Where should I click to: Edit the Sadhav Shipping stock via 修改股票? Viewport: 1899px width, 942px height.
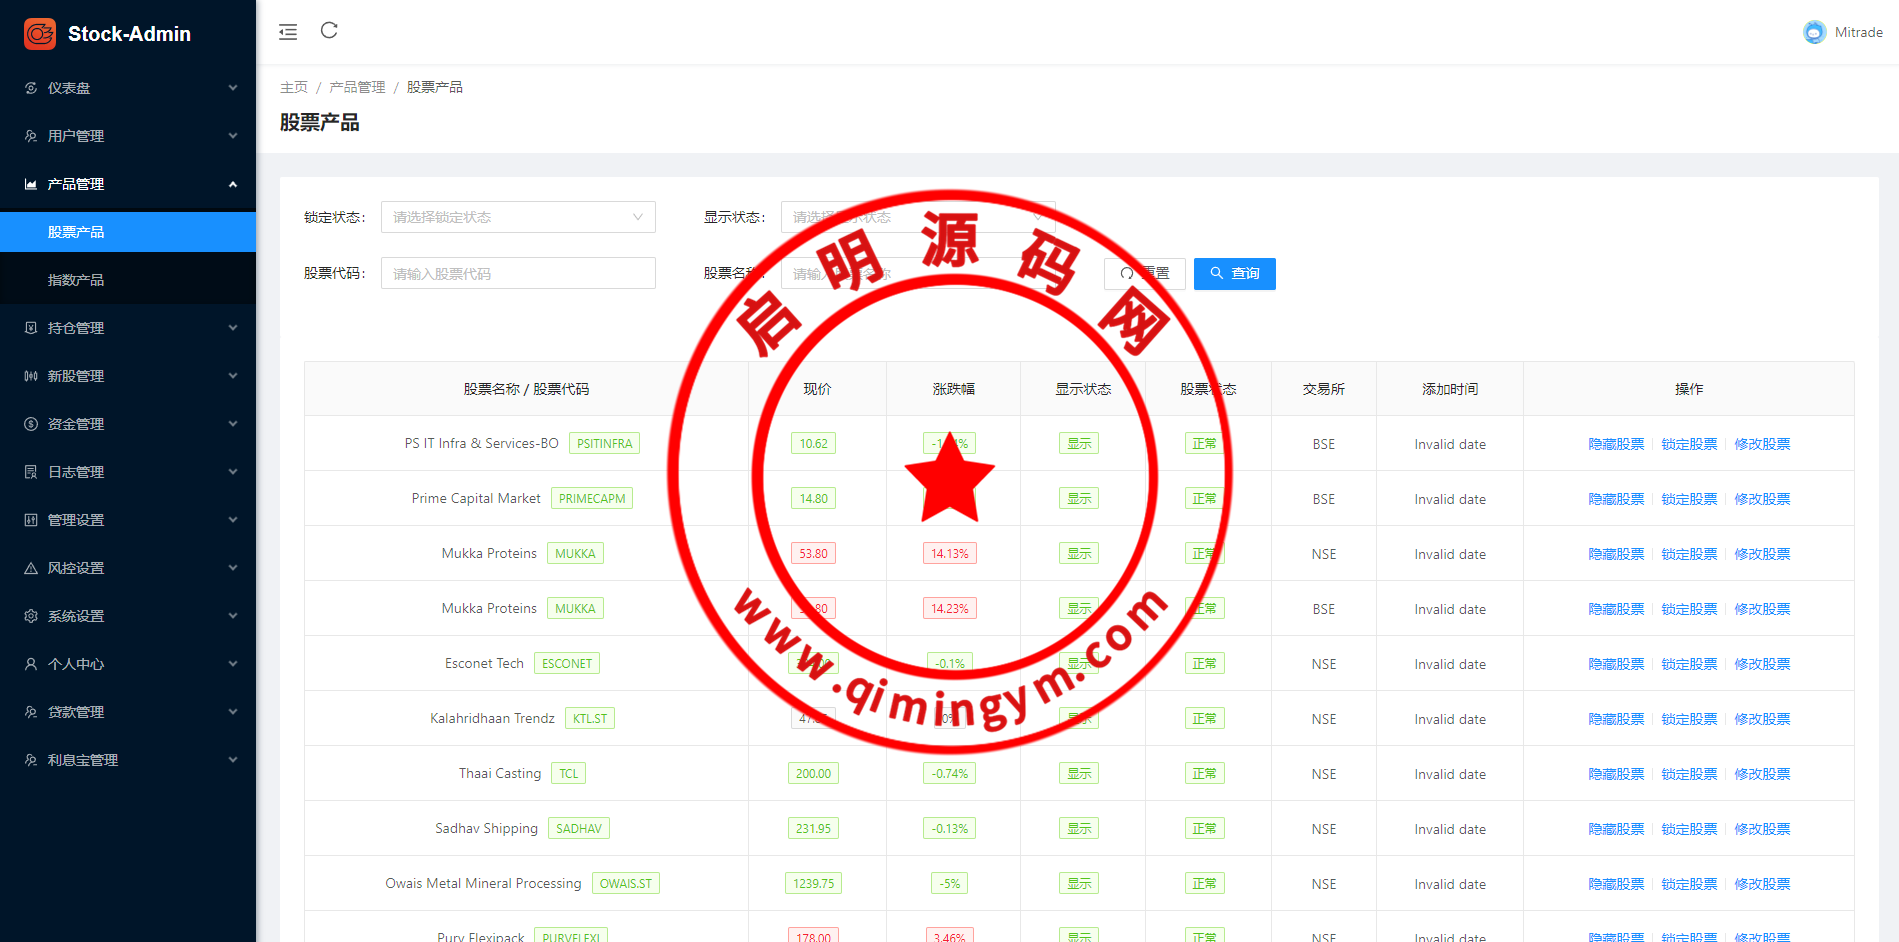(1762, 829)
